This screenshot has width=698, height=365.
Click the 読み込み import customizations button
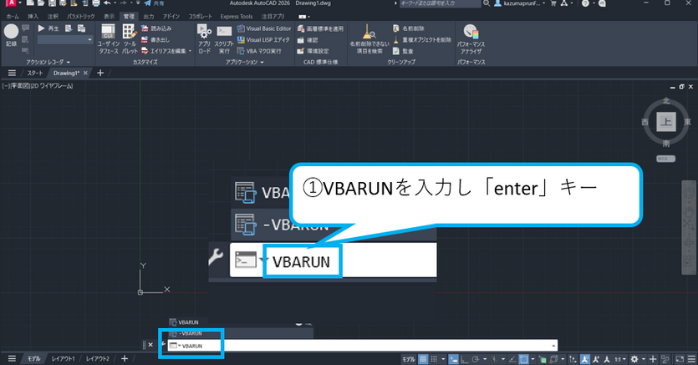[156, 28]
